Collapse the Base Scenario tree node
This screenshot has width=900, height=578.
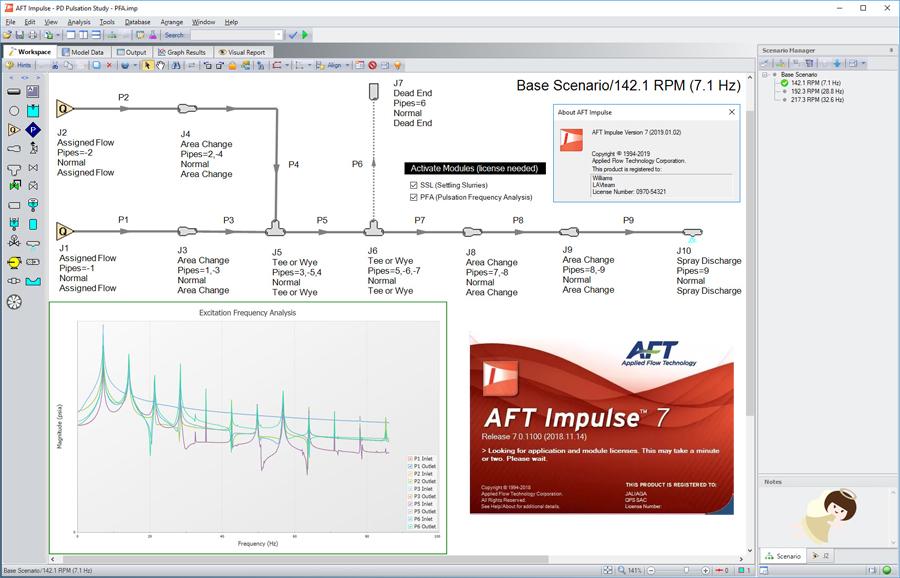pyautogui.click(x=765, y=75)
